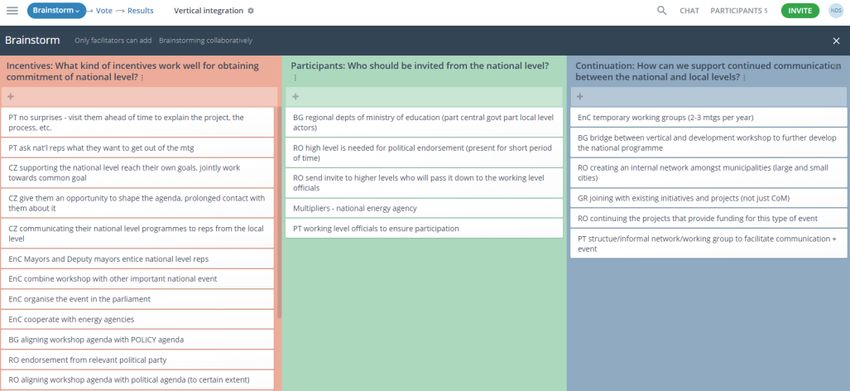Image resolution: width=850 pixels, height=391 pixels.
Task: Open the hamburger main menu
Action: pyautogui.click(x=12, y=11)
